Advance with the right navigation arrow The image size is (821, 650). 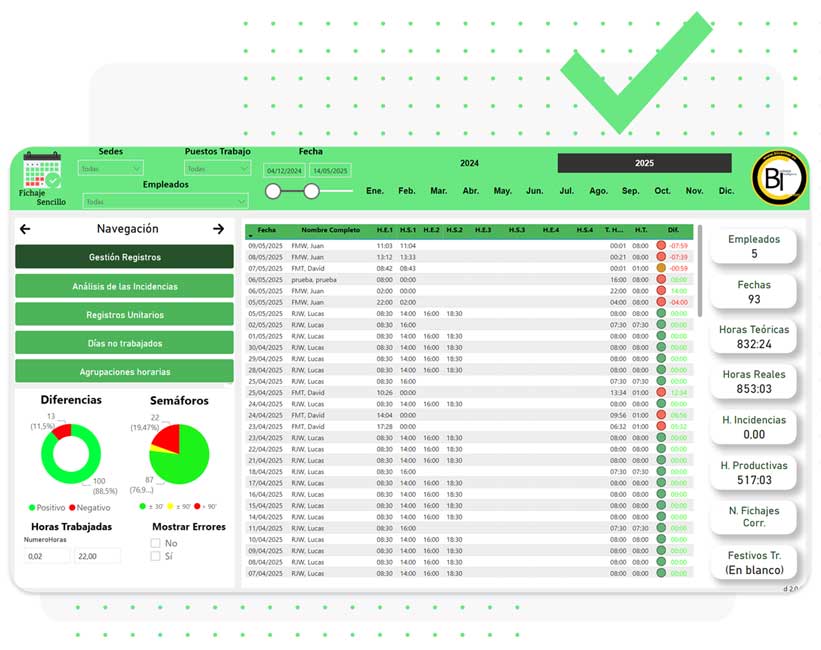218,229
